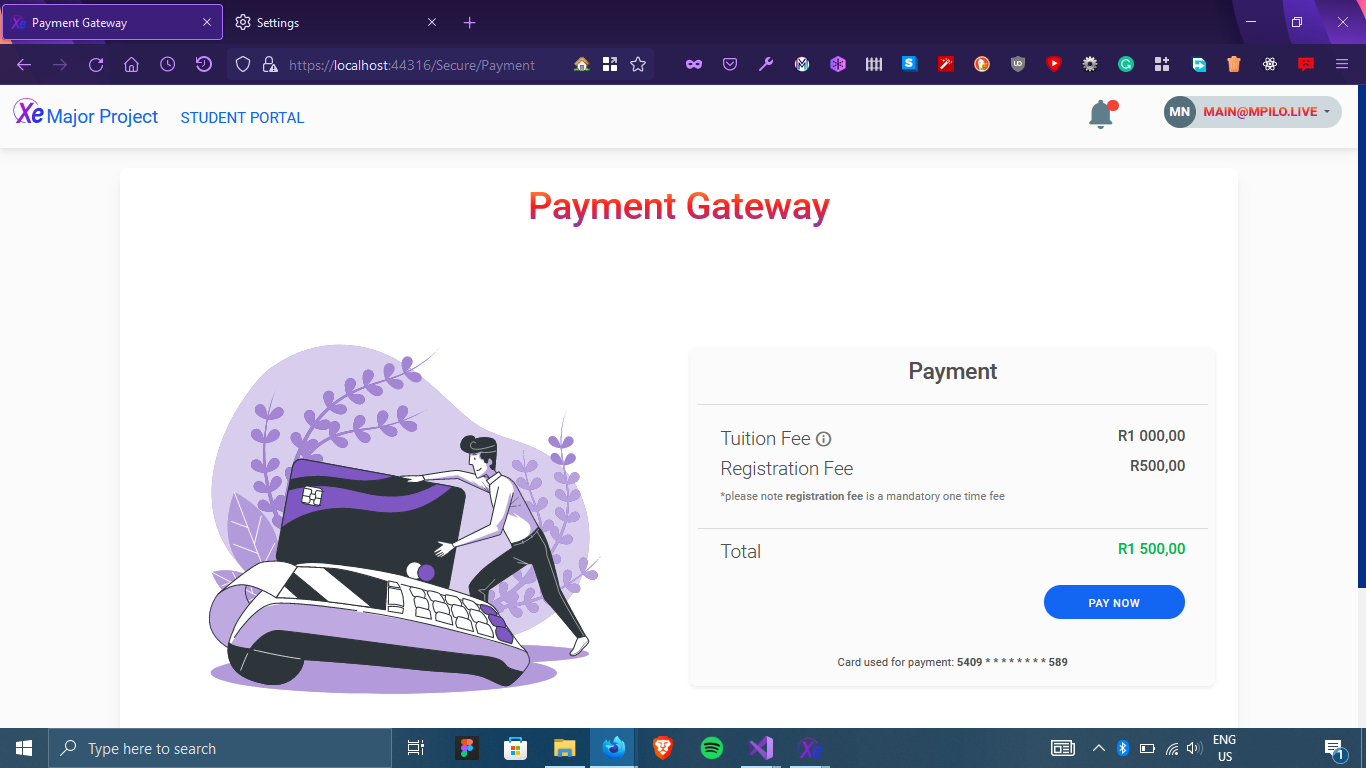Open browser history clock icon

tap(167, 64)
